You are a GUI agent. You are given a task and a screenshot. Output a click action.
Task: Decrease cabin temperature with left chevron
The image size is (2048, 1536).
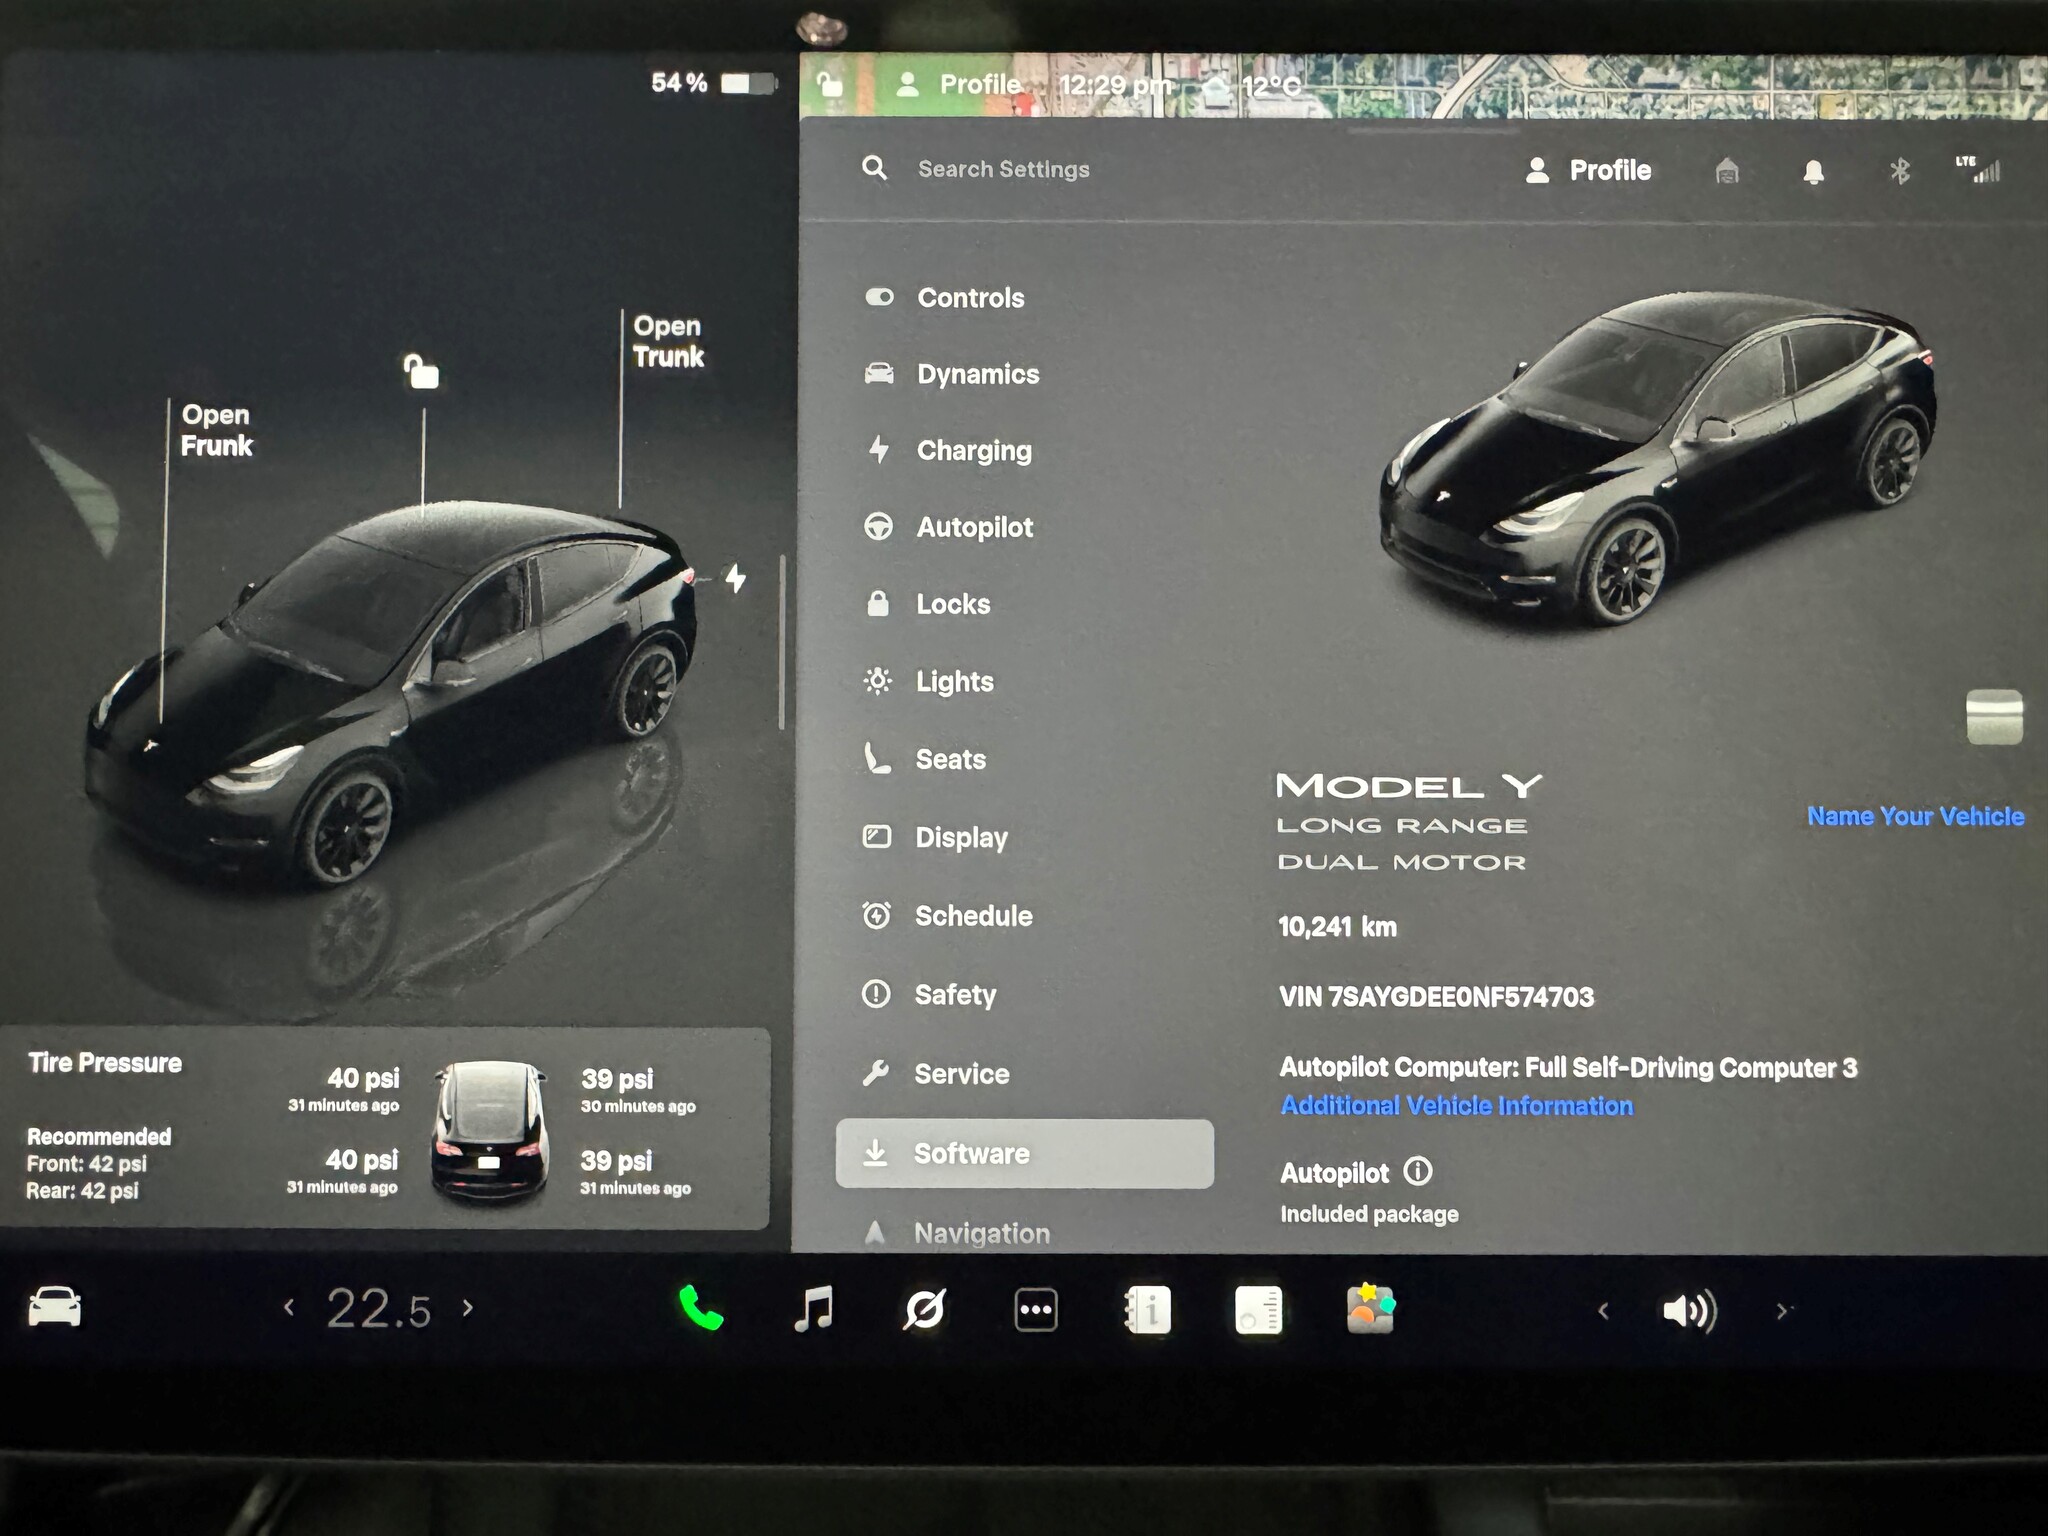[289, 1307]
